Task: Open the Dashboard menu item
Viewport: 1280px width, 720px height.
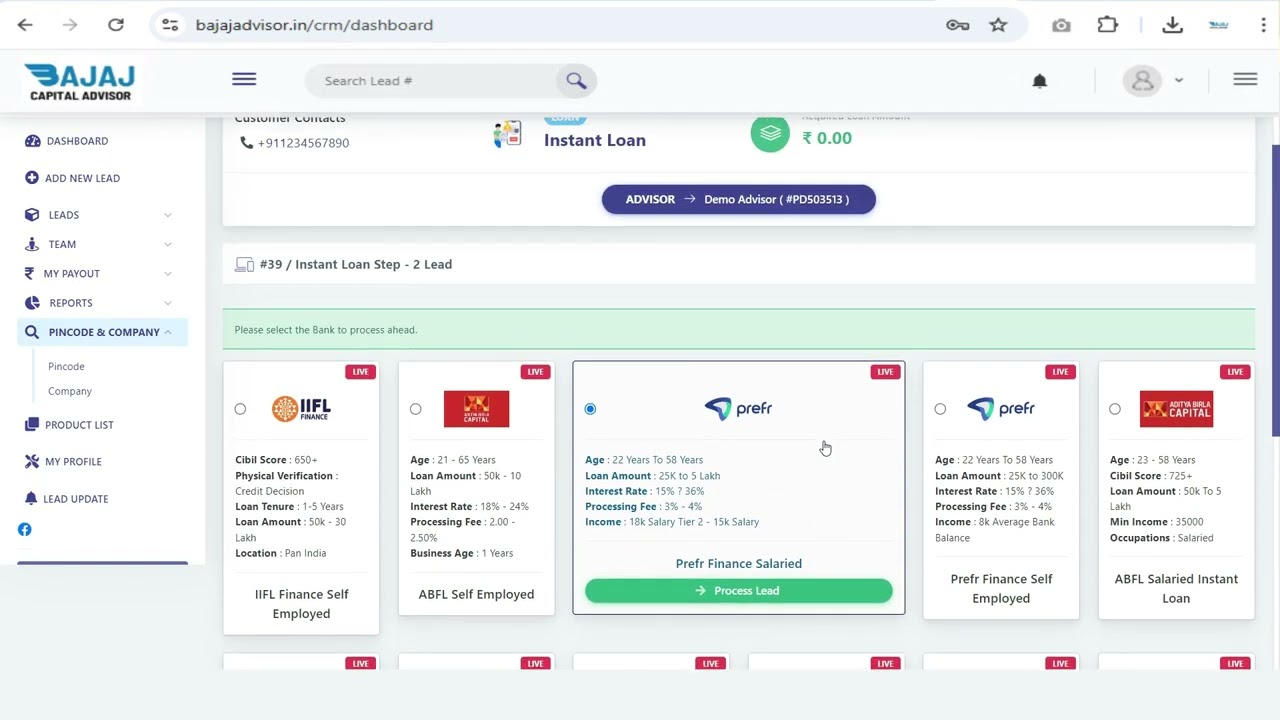Action: point(77,141)
